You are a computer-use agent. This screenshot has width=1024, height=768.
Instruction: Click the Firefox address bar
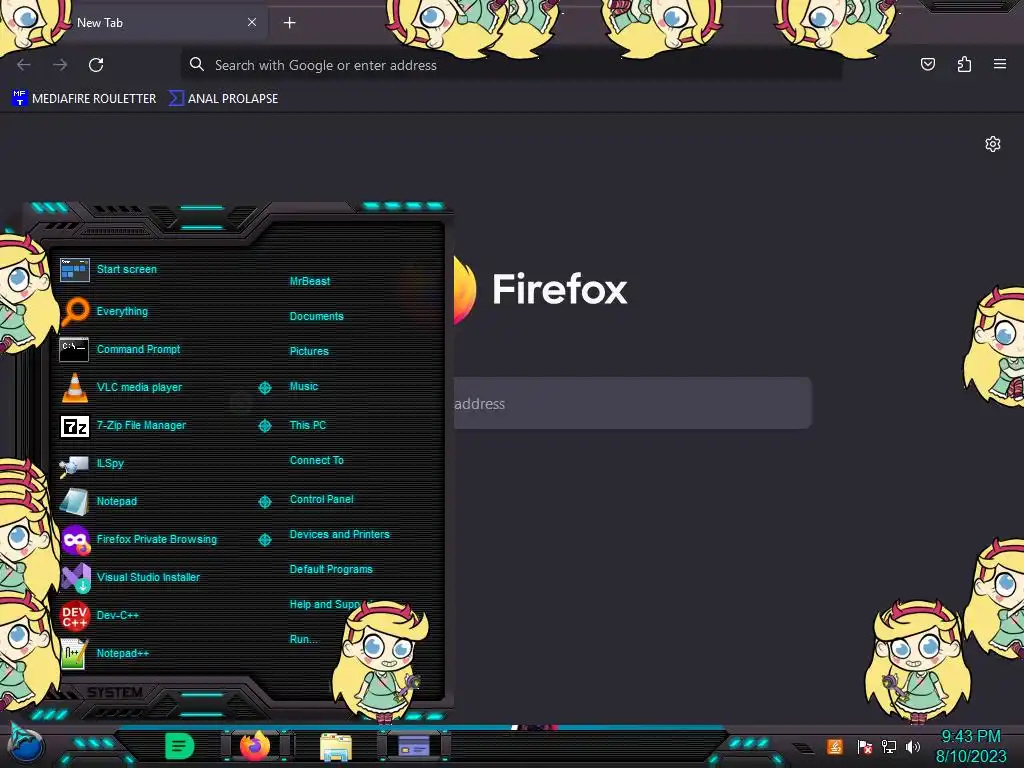point(511,65)
